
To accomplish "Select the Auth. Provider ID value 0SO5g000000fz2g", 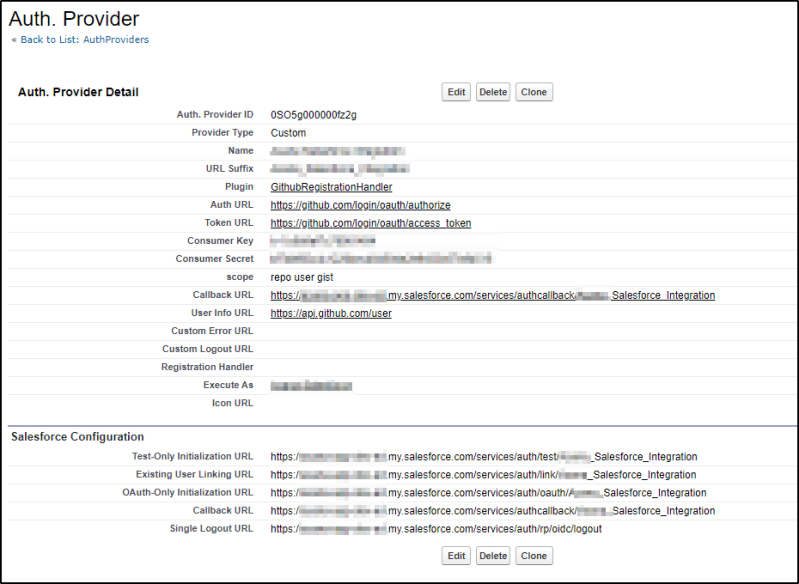I will click(313, 115).
